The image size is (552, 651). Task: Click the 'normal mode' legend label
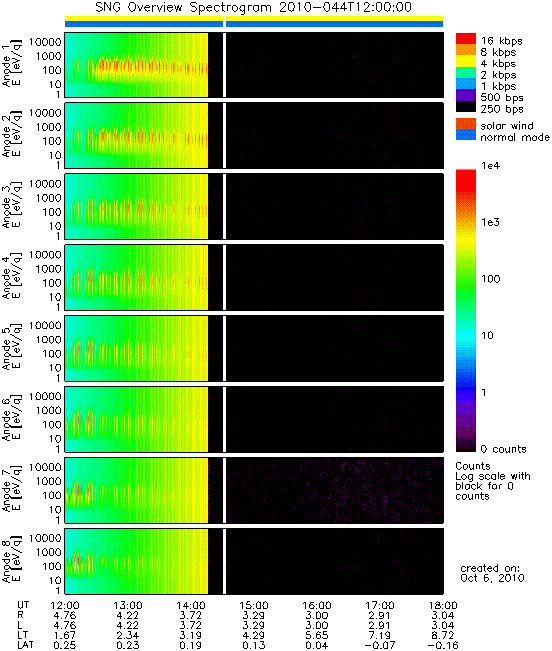coord(515,137)
